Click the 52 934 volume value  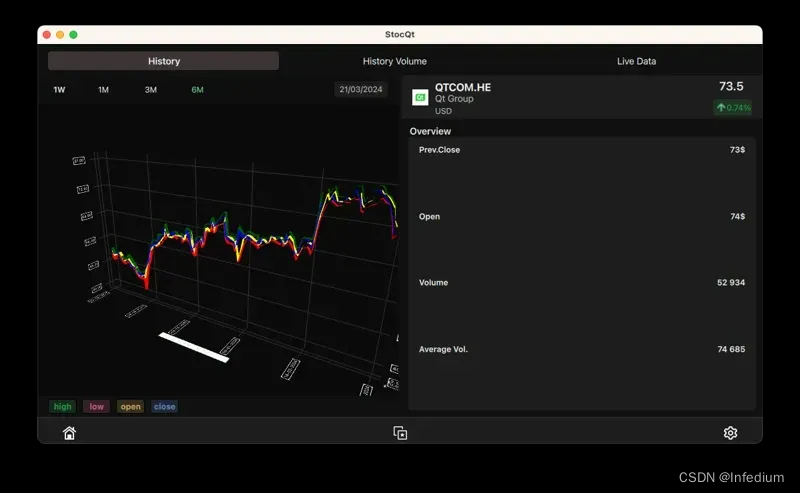(x=731, y=282)
